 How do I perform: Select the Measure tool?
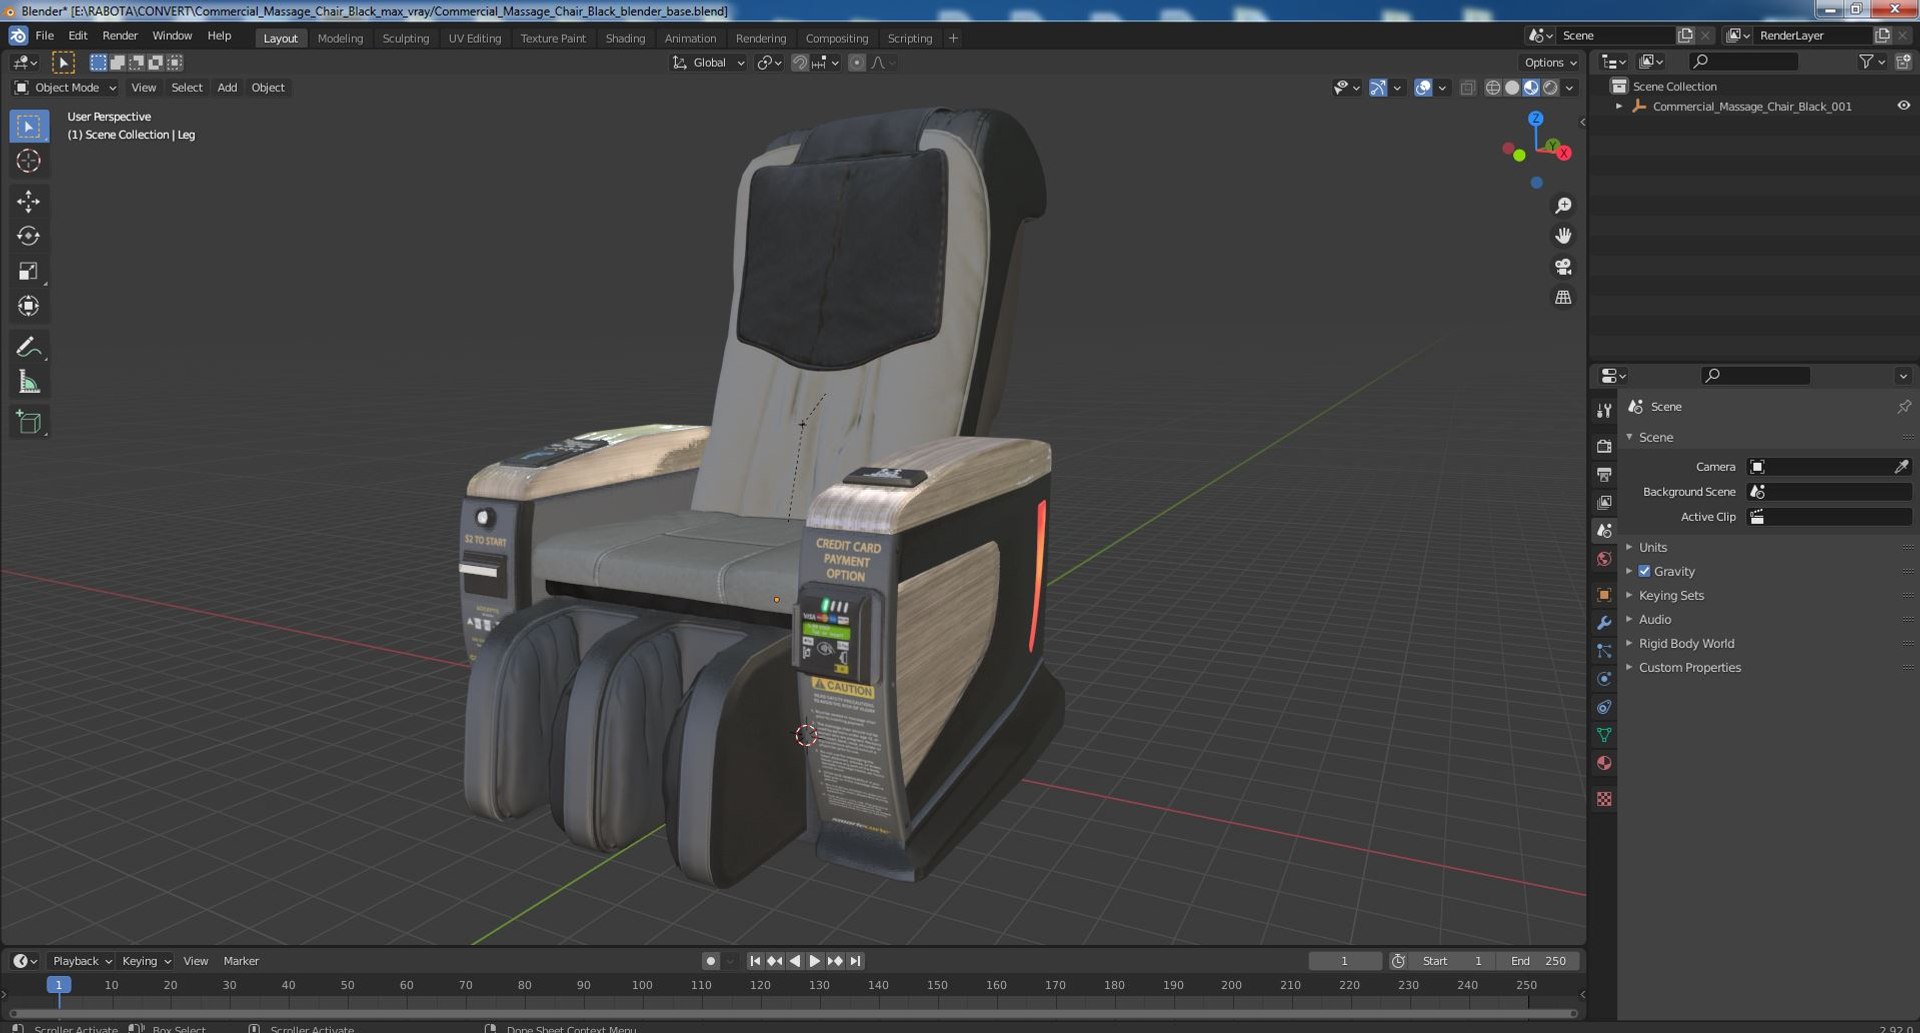point(28,382)
